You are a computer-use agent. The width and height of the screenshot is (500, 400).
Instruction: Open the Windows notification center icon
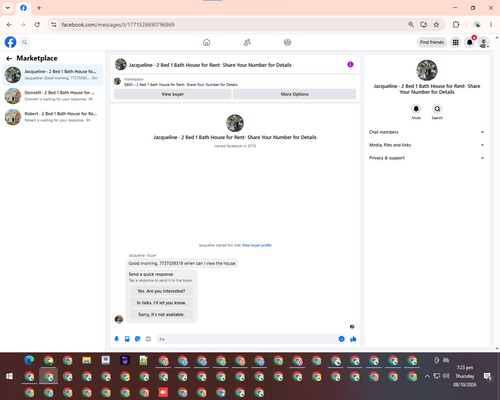[x=488, y=376]
